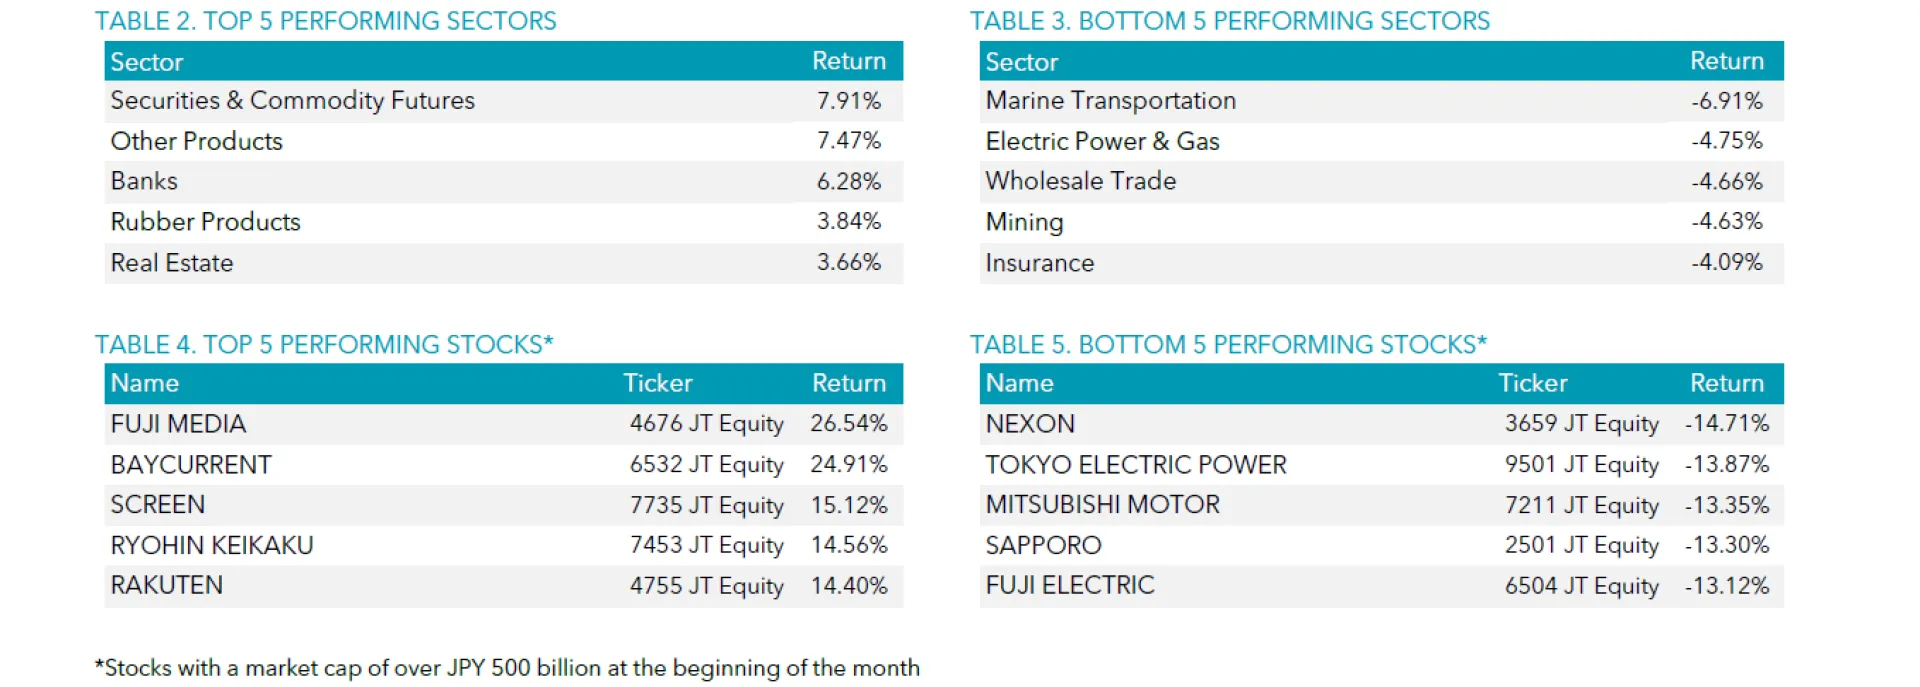This screenshot has height=687, width=1920.
Task: Click the TOKYO ELECTRIC POWER name cell
Action: [x=1136, y=465]
